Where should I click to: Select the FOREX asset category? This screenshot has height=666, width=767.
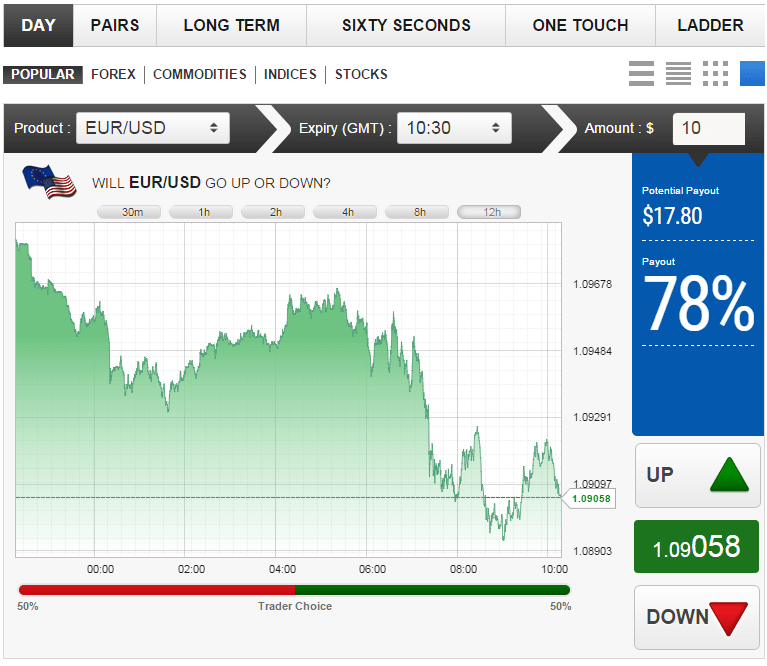pyautogui.click(x=113, y=74)
